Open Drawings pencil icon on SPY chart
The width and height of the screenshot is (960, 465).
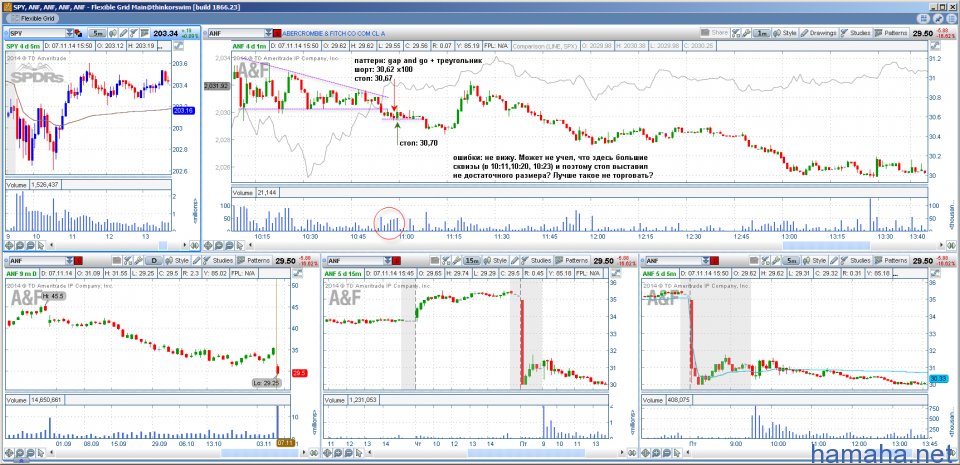(x=124, y=33)
